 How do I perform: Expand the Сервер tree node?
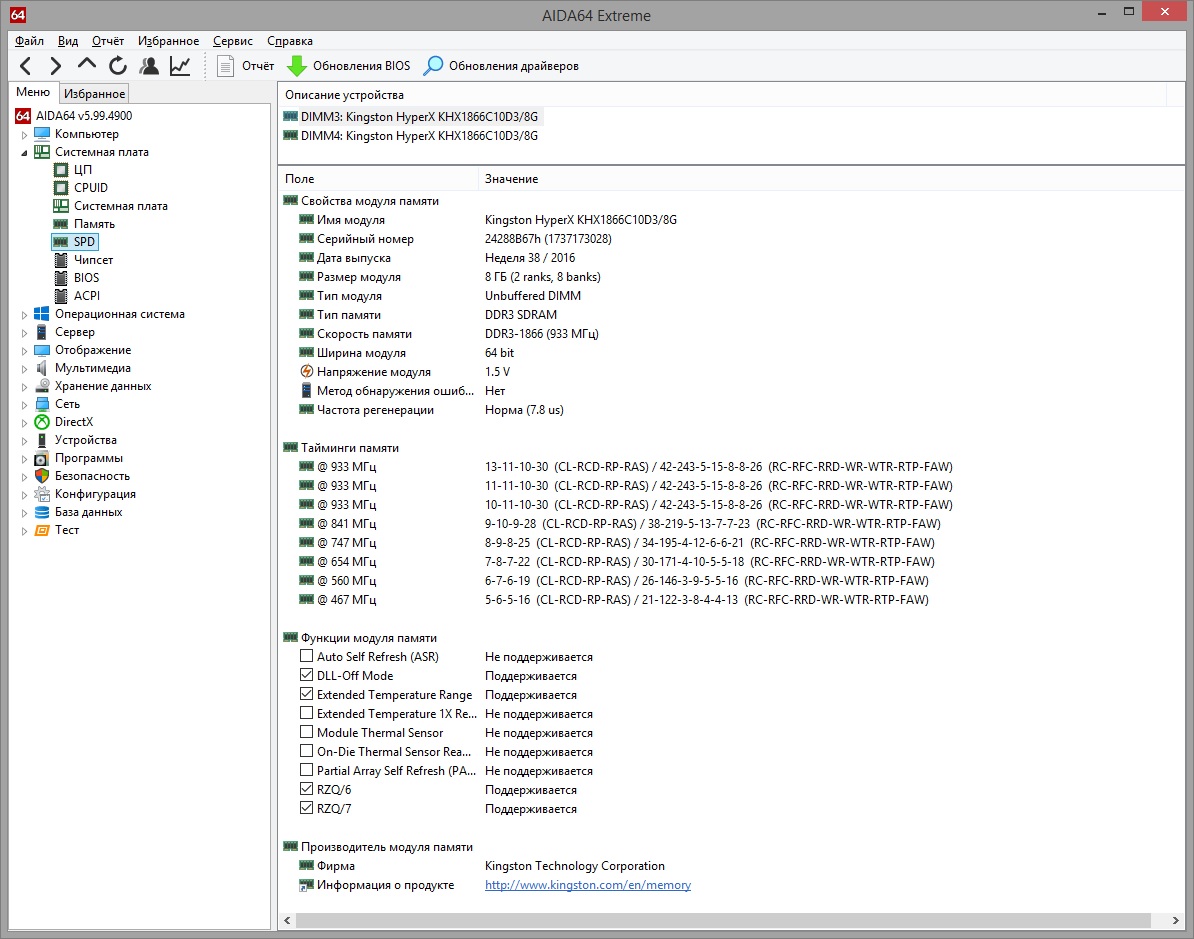tap(24, 333)
